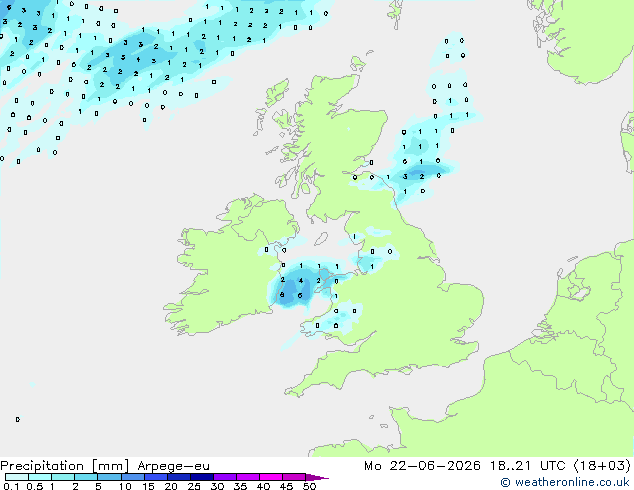This screenshot has width=634, height=490.
Task: Click the '15' legend scale label
Action: point(148,486)
